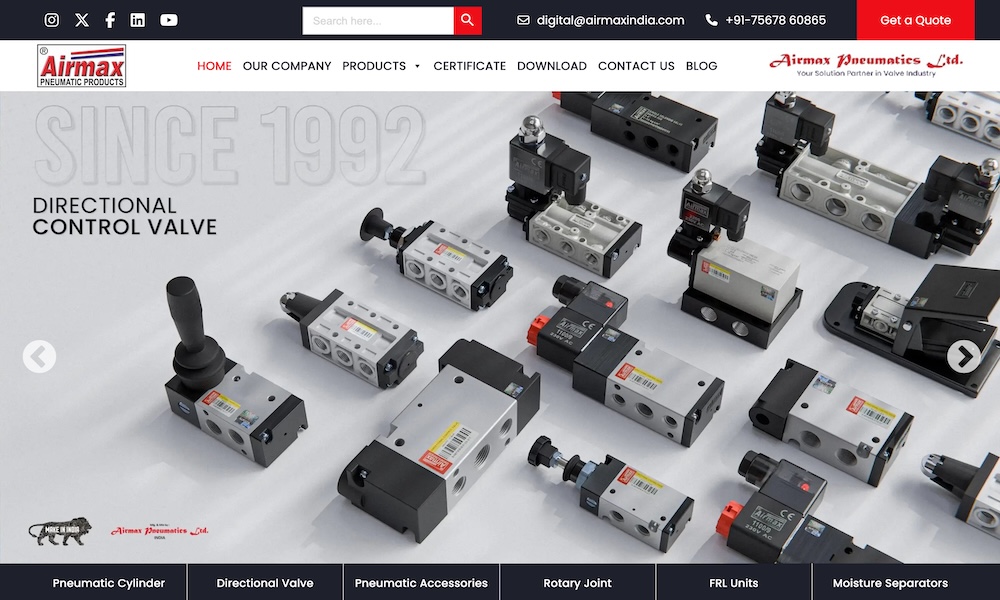
Task: Open the YouTube channel icon
Action: 170,19
